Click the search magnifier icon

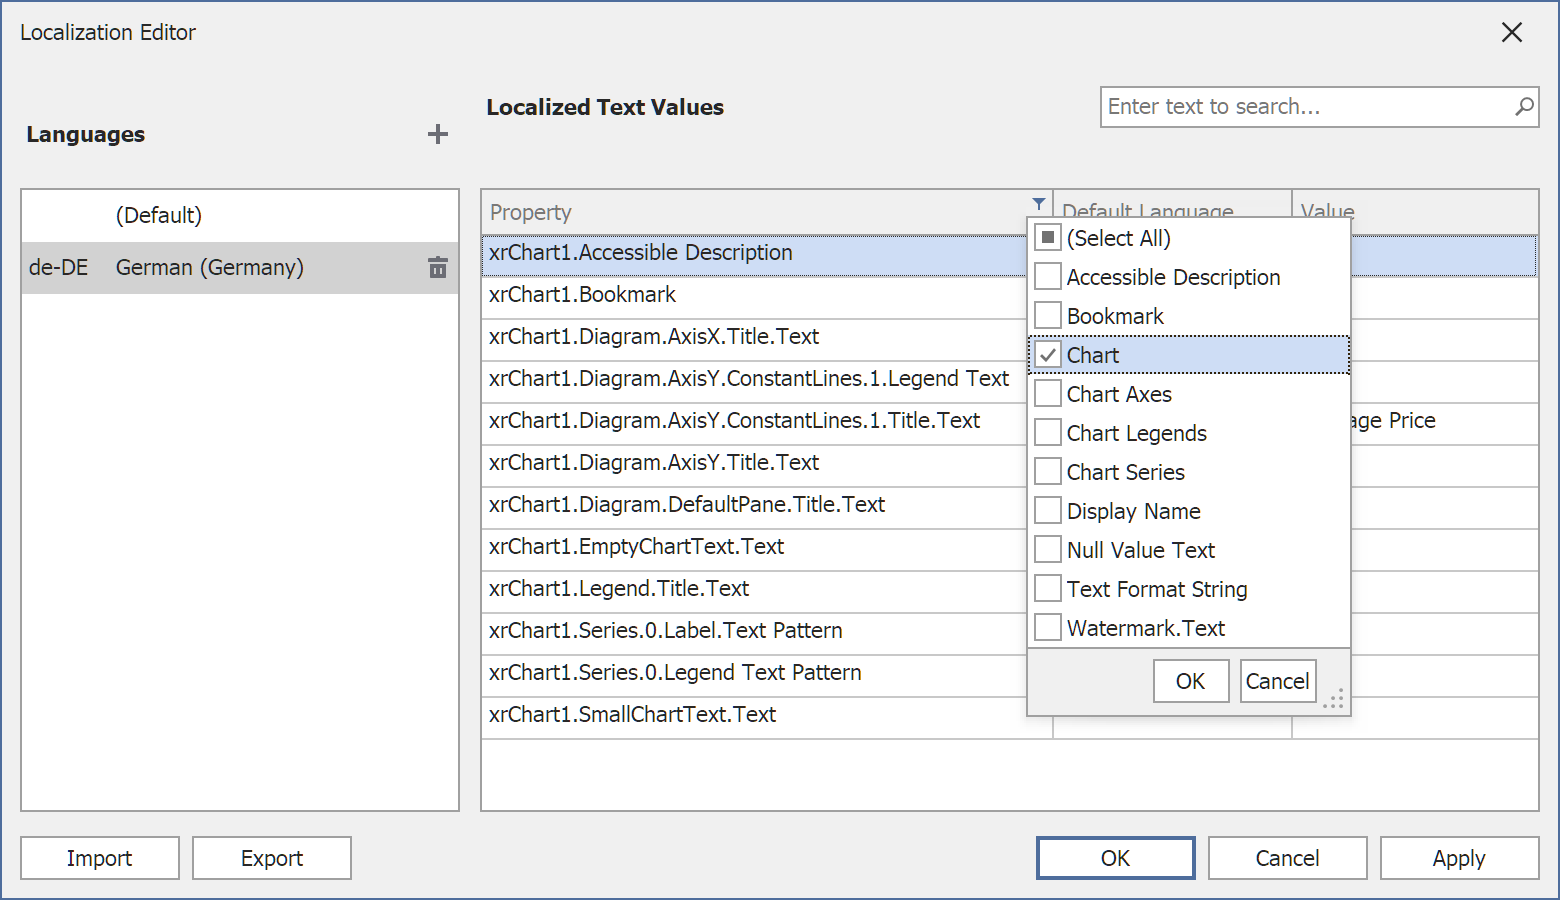click(1524, 106)
